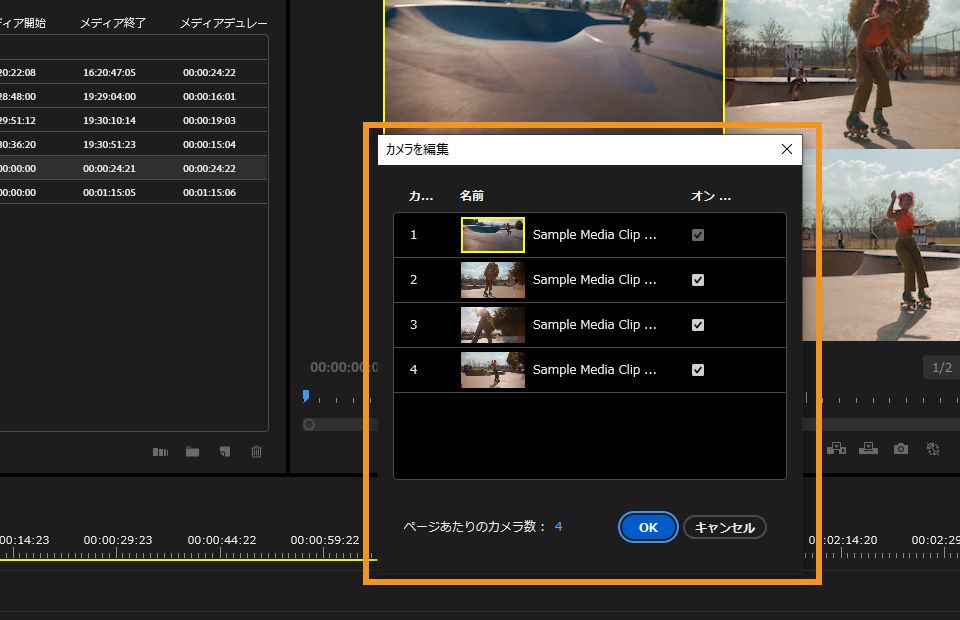Disable camera 3 using its checkbox
Image resolution: width=960 pixels, height=620 pixels.
[698, 325]
